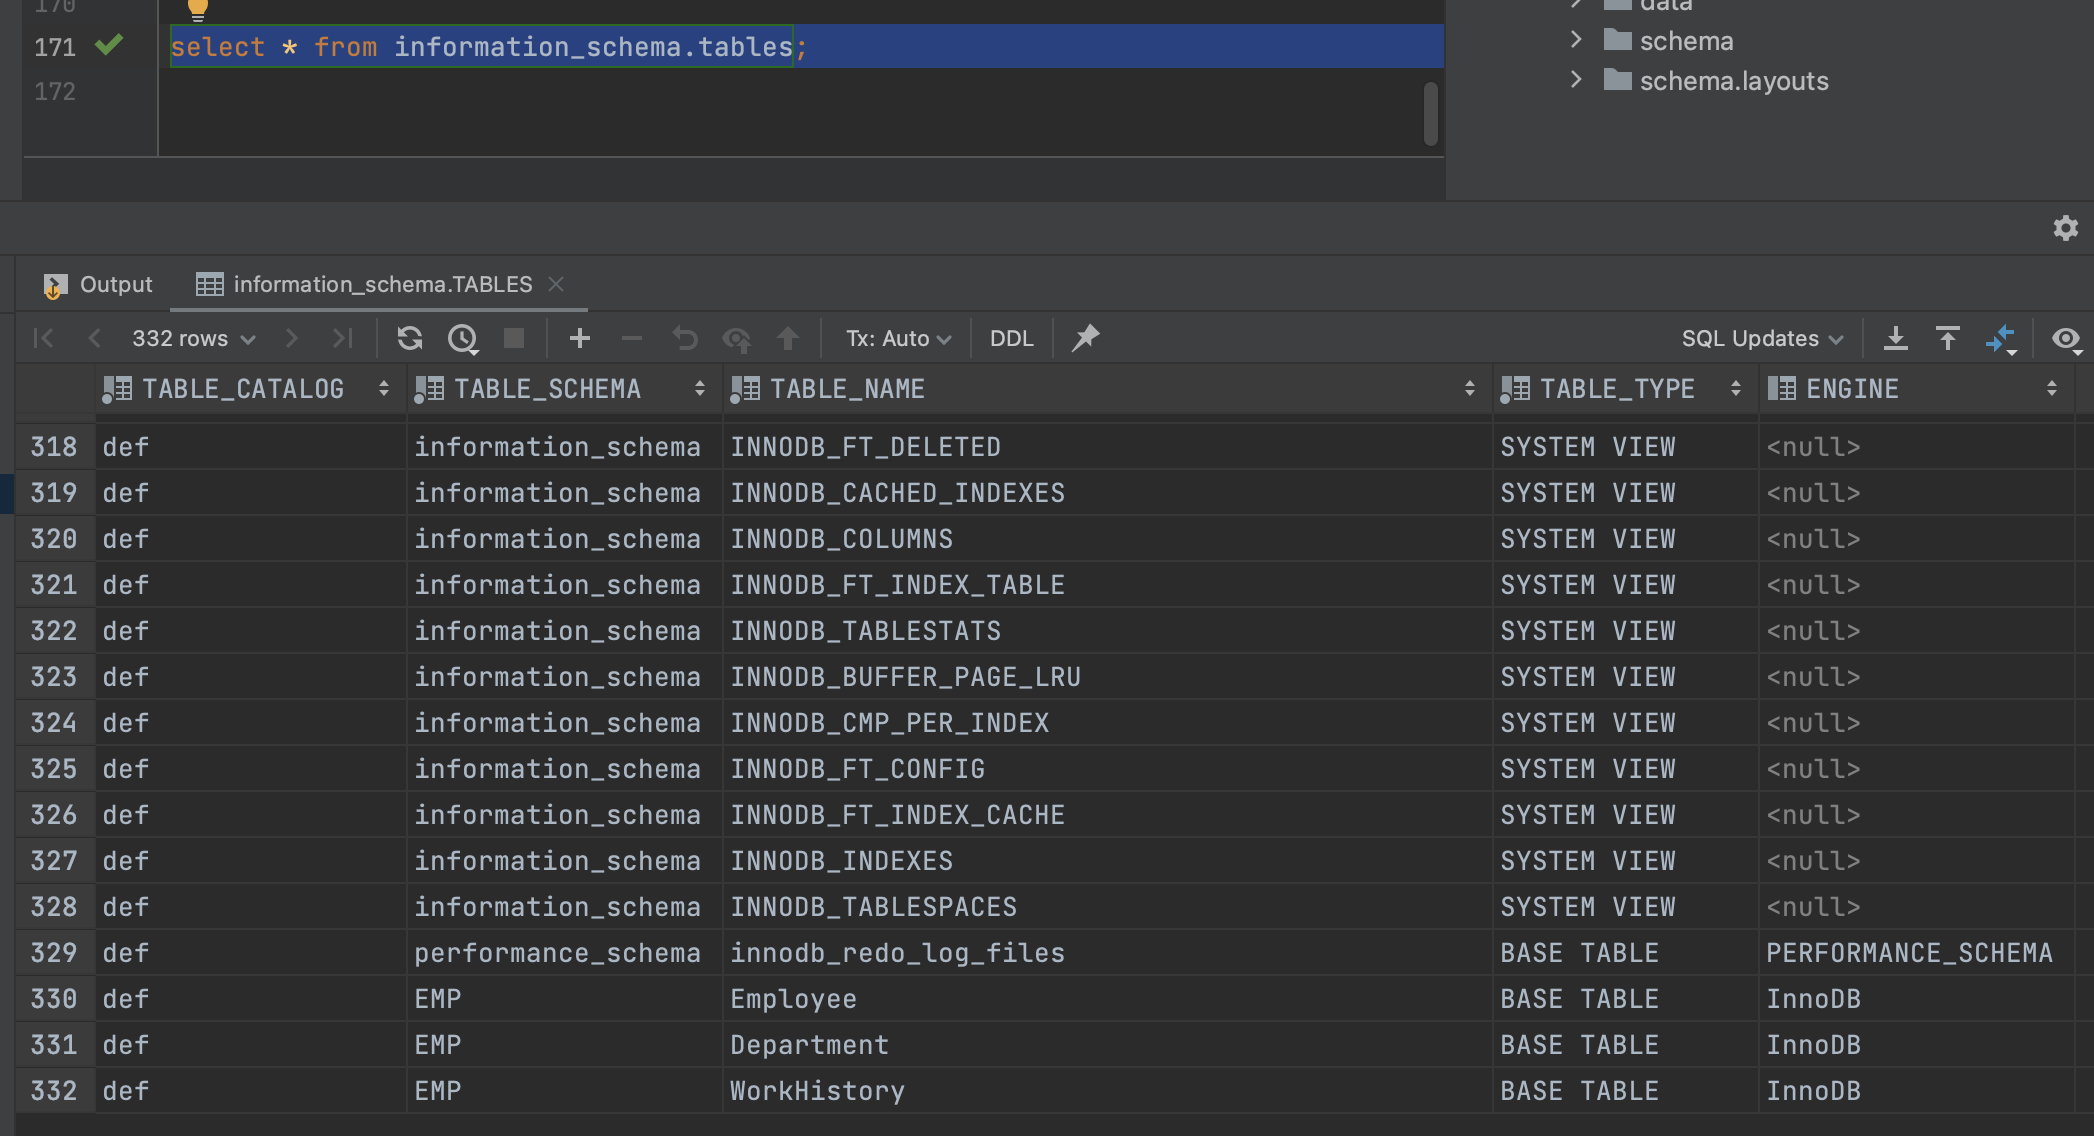Click the Reload Page refresh icon

(x=409, y=338)
